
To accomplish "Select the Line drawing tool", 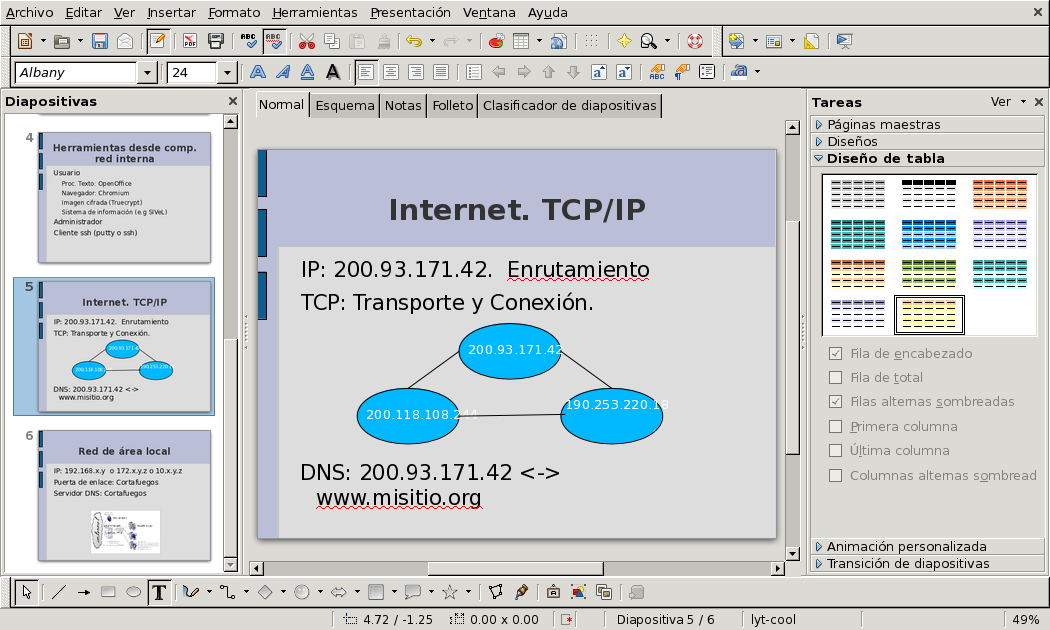I will point(59,592).
